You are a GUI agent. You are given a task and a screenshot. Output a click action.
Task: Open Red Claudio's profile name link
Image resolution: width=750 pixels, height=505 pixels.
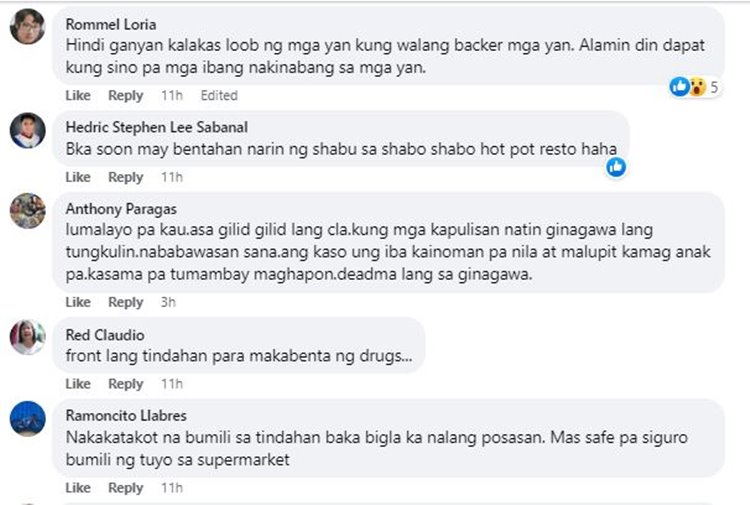click(x=103, y=334)
